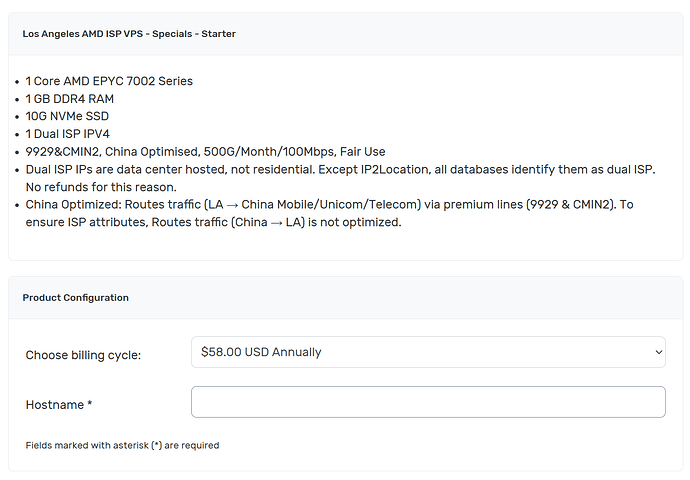Click the Choose billing cycle label
This screenshot has width=690, height=480.
point(83,355)
